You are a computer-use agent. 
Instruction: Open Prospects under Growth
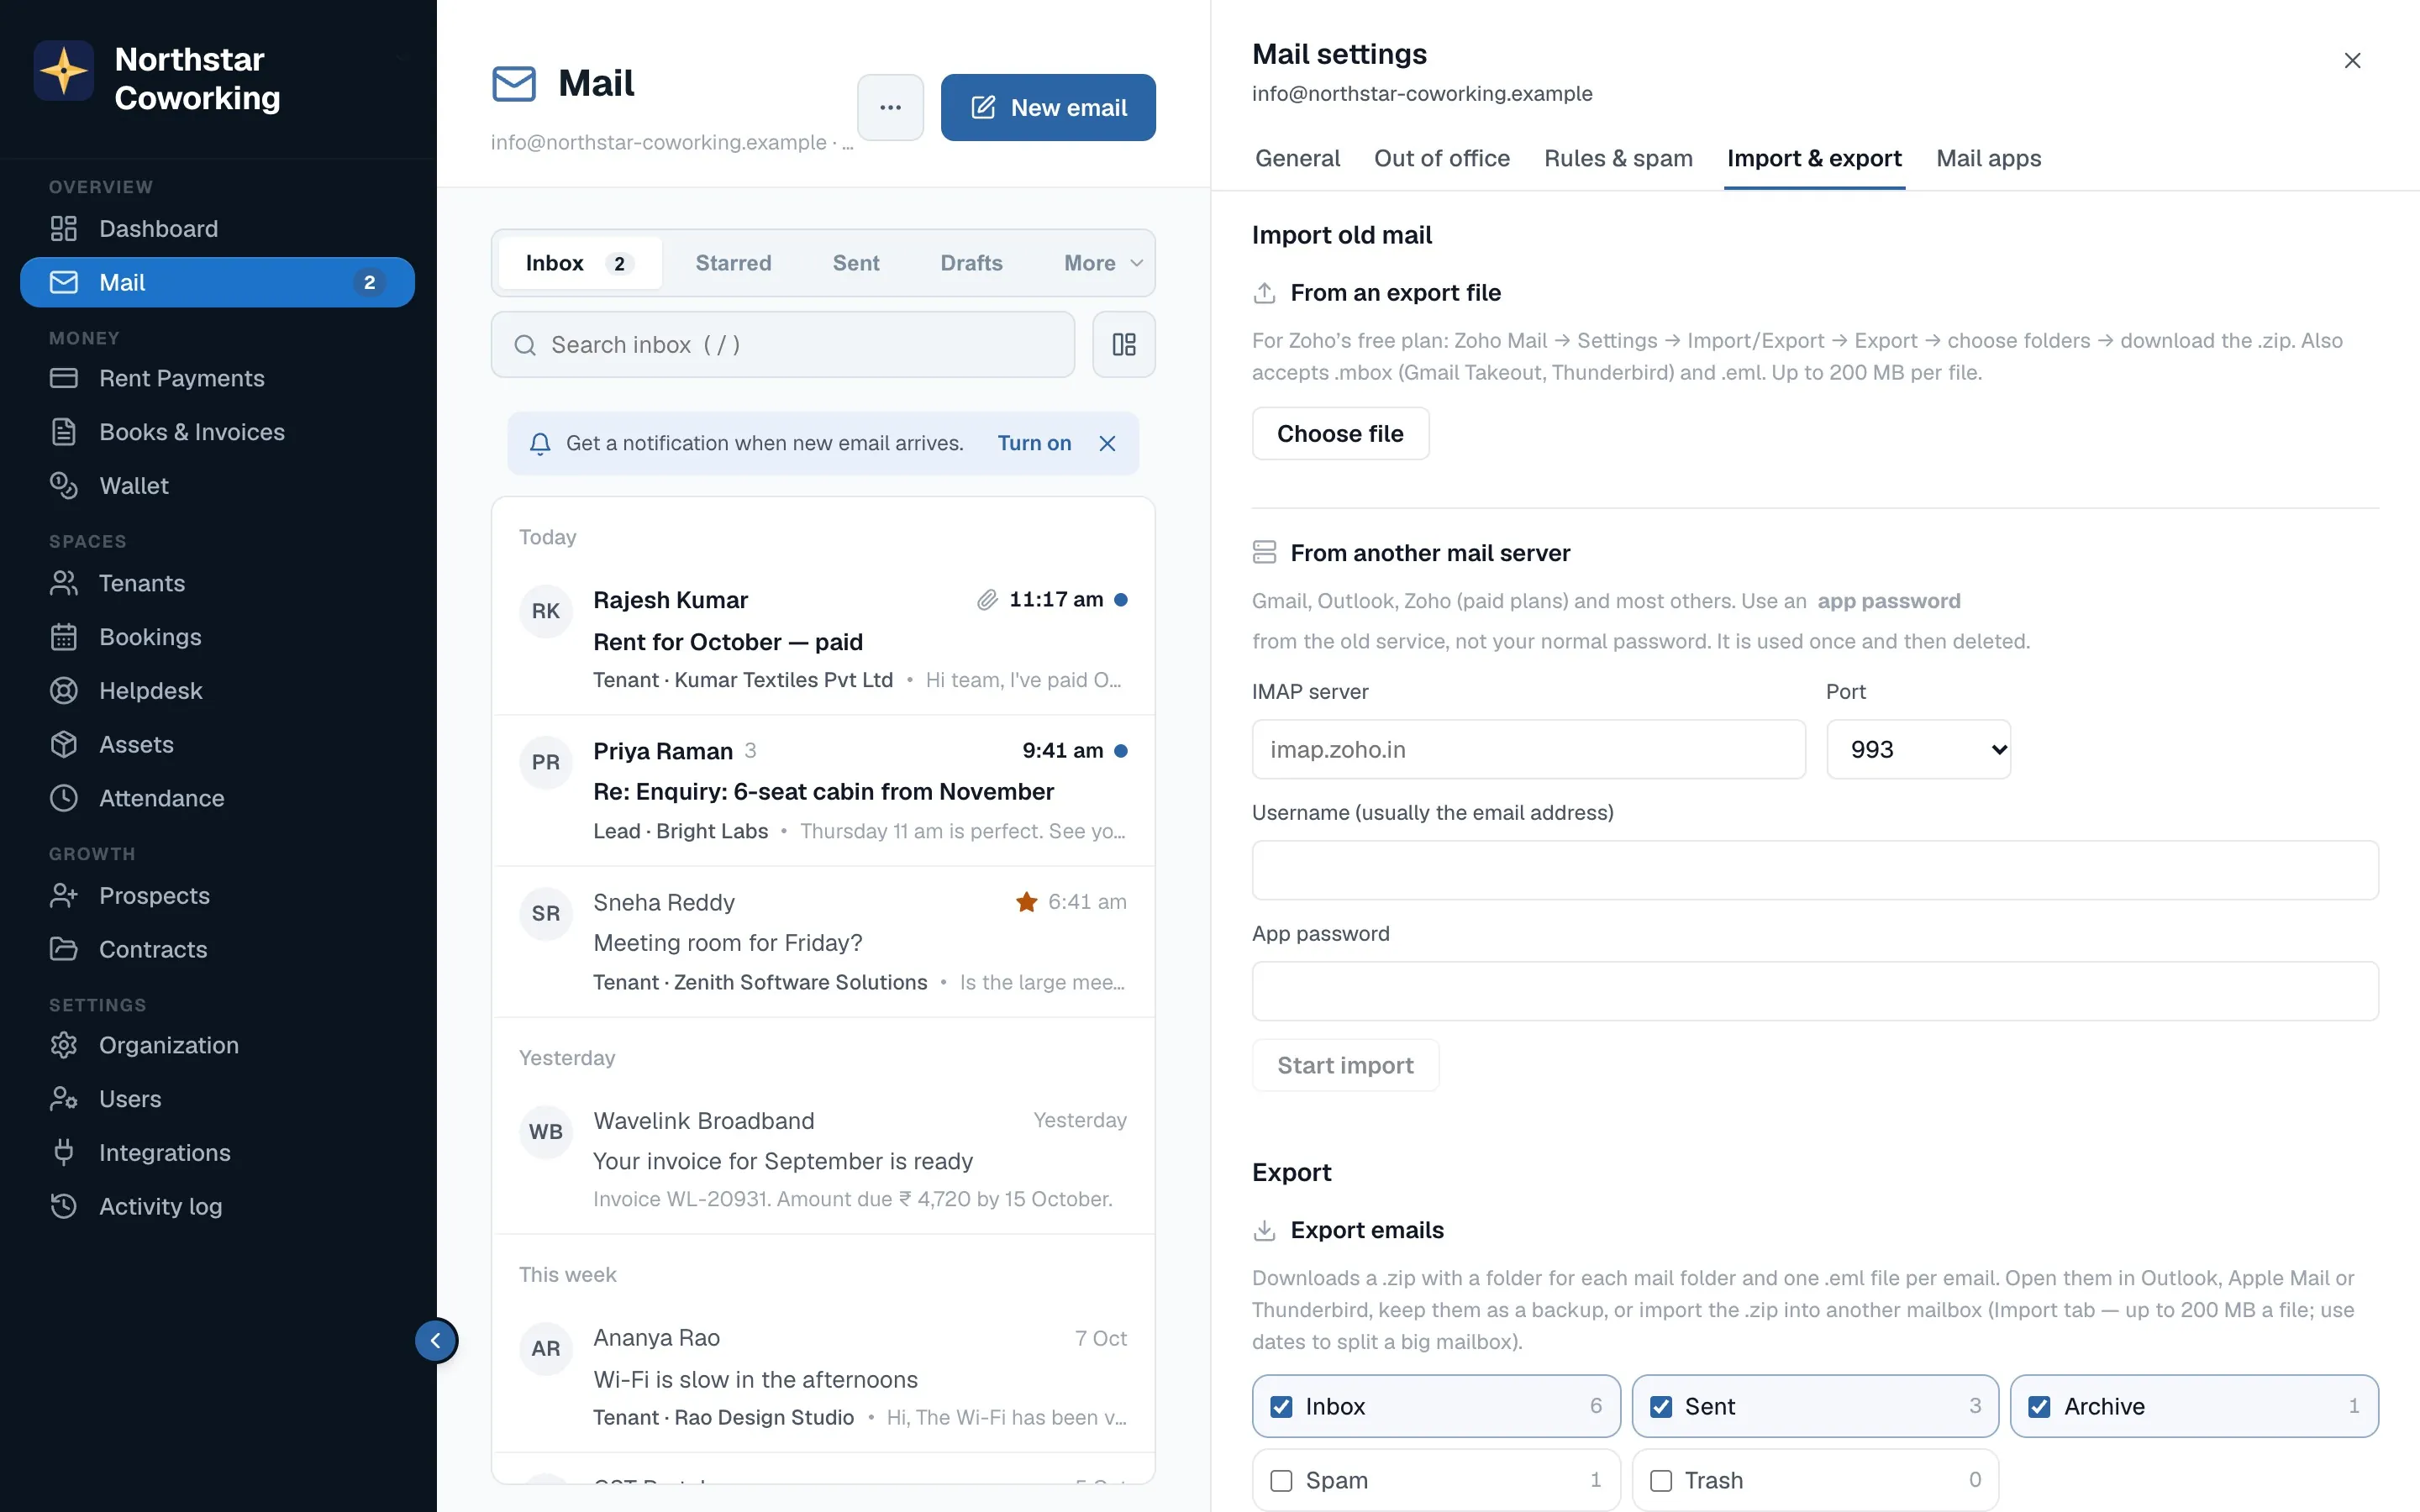click(x=217, y=896)
